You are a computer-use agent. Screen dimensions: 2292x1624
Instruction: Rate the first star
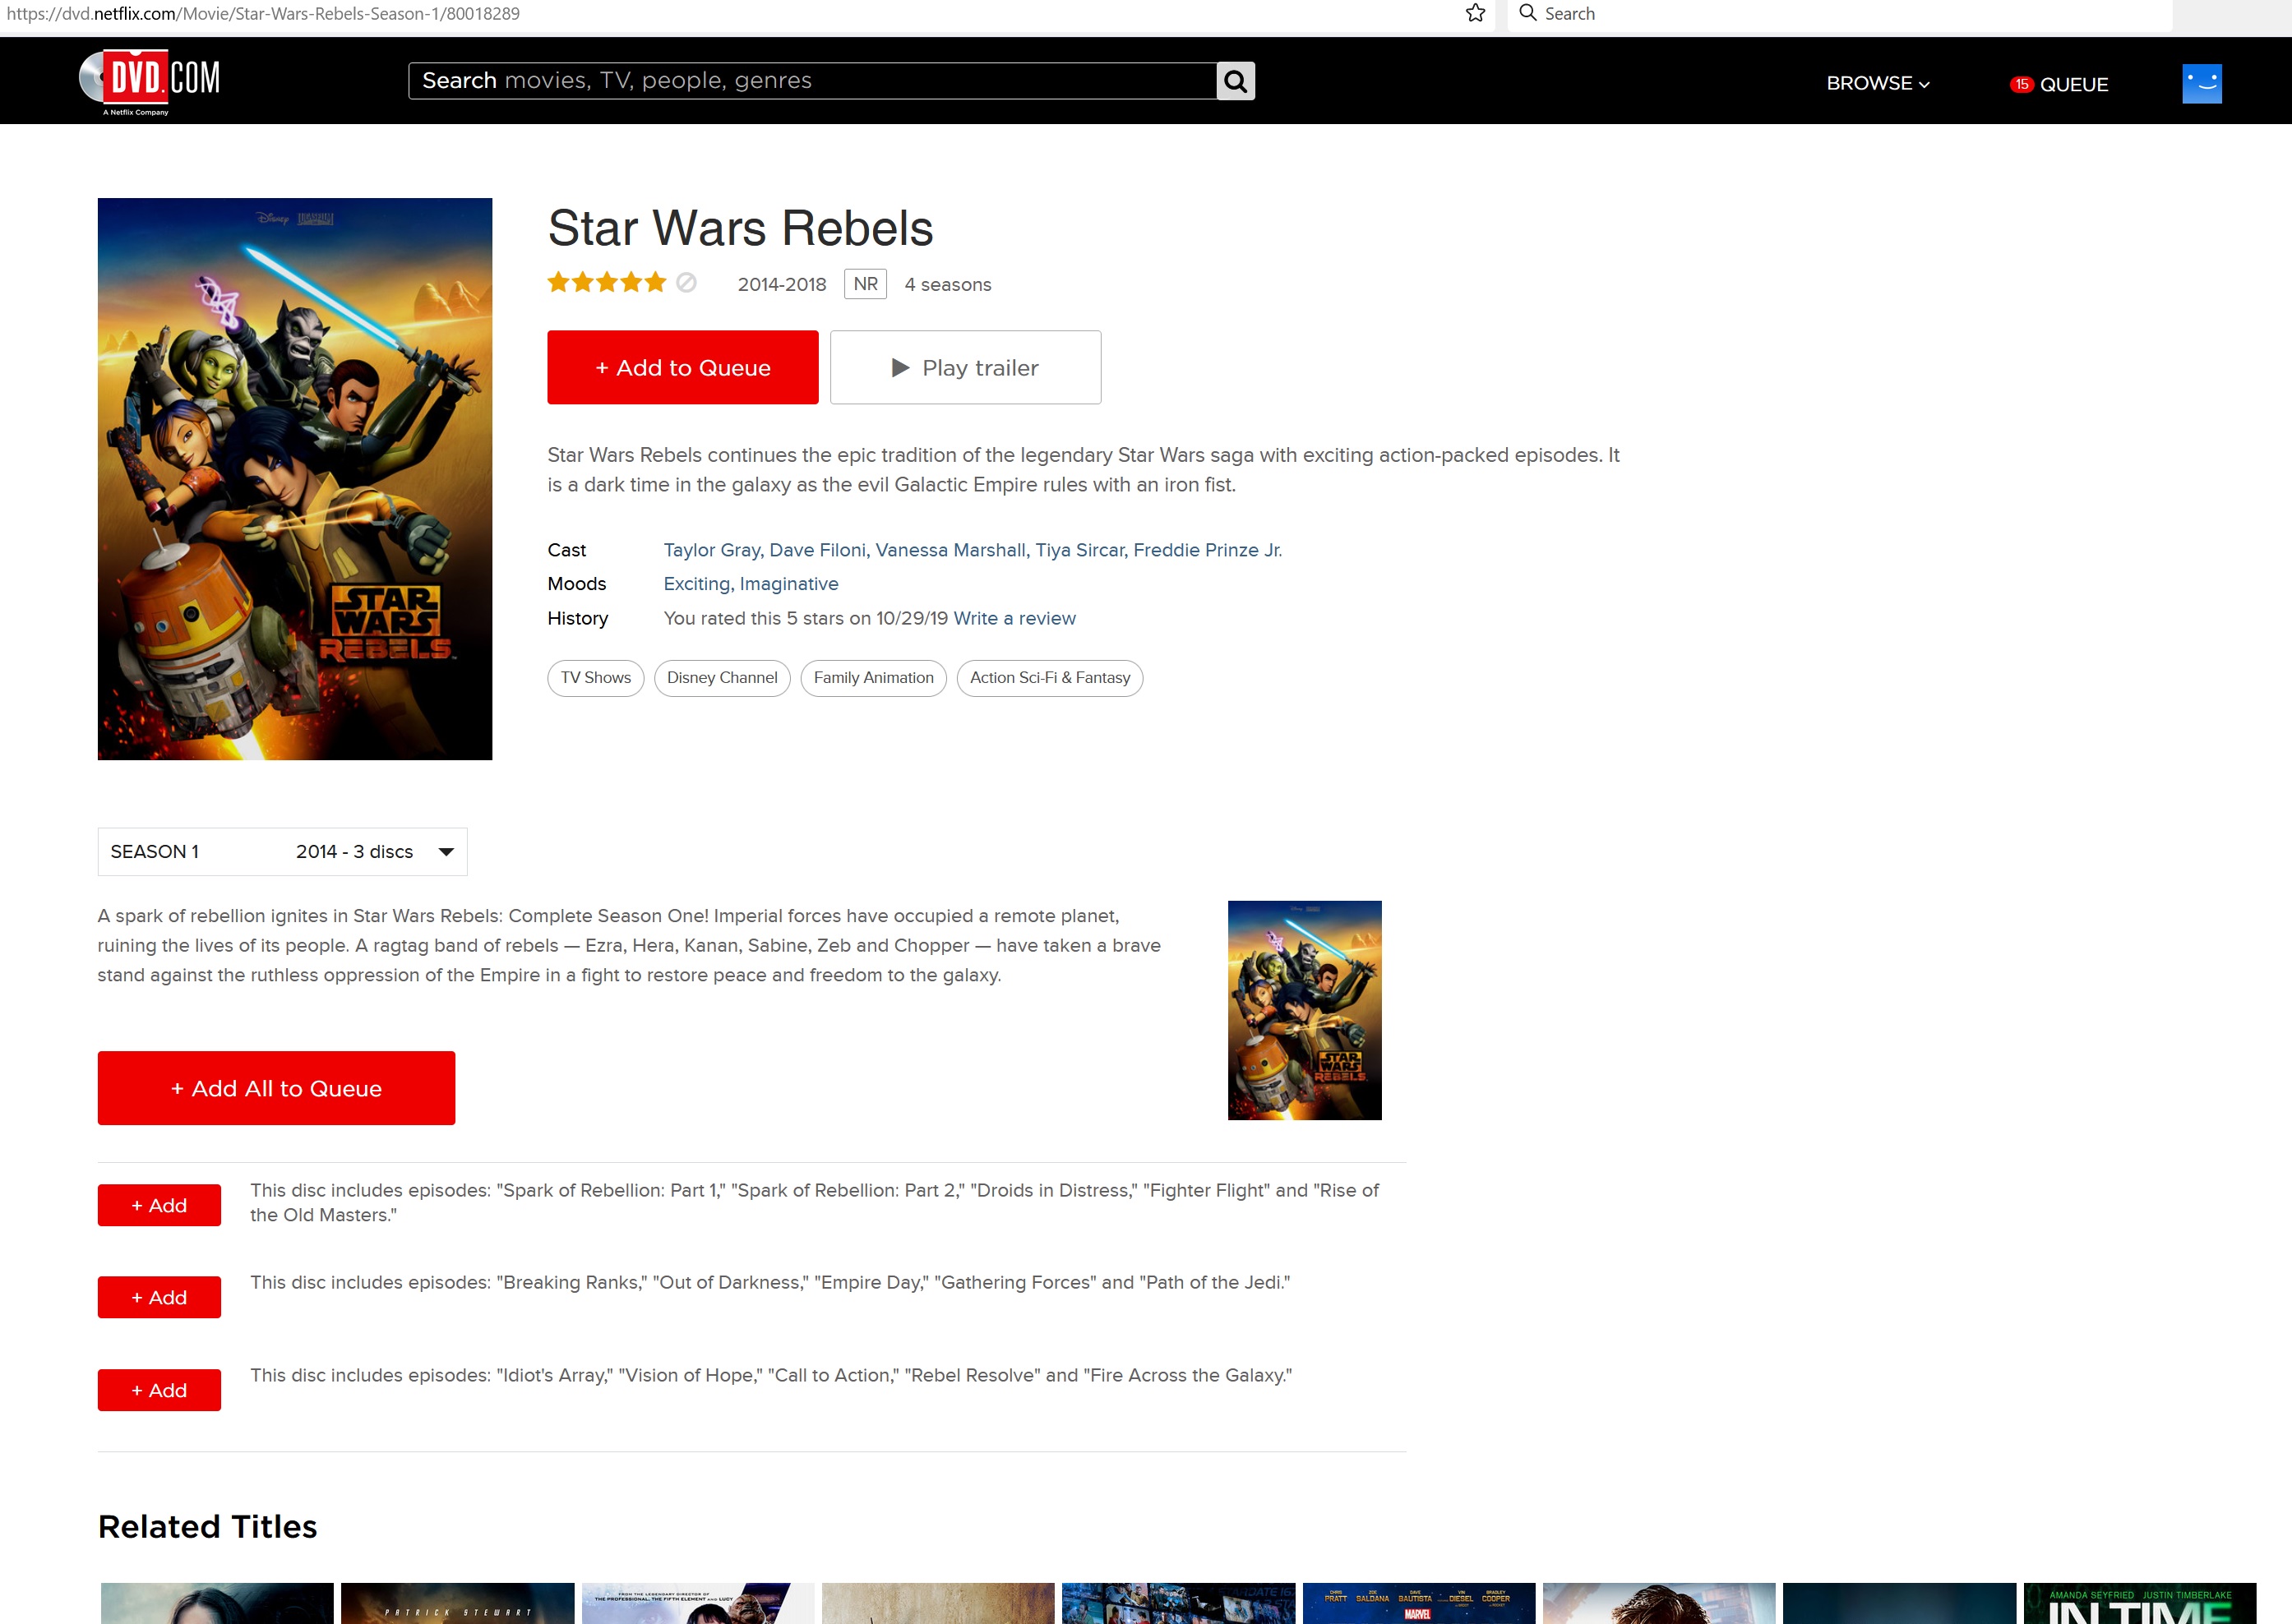click(558, 283)
